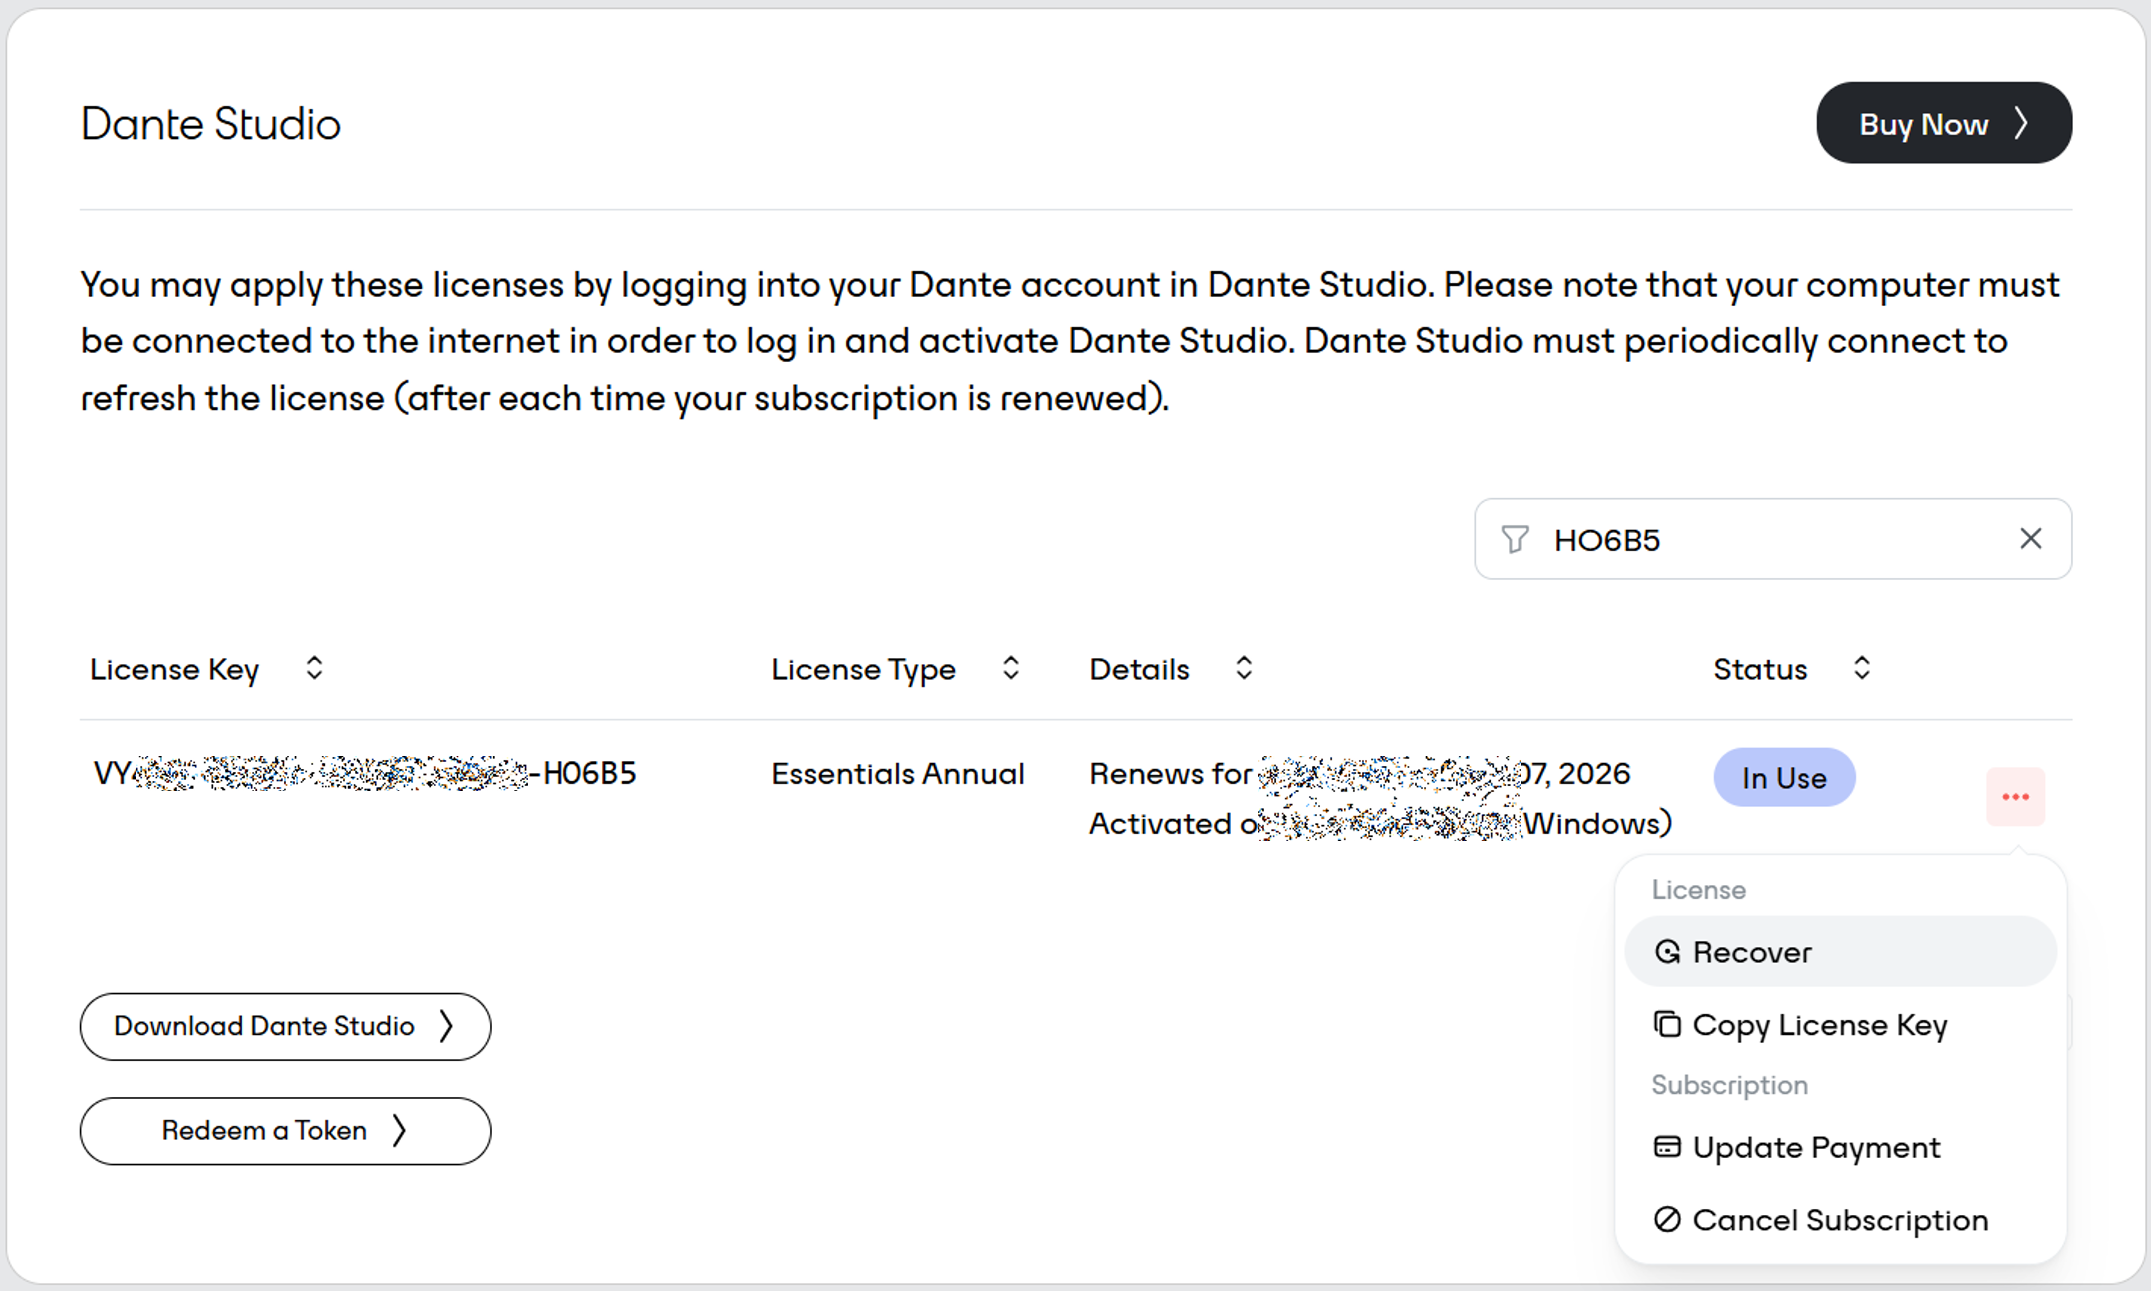Click the Dante Studio page heading
Image resolution: width=2151 pixels, height=1291 pixels.
coord(210,124)
